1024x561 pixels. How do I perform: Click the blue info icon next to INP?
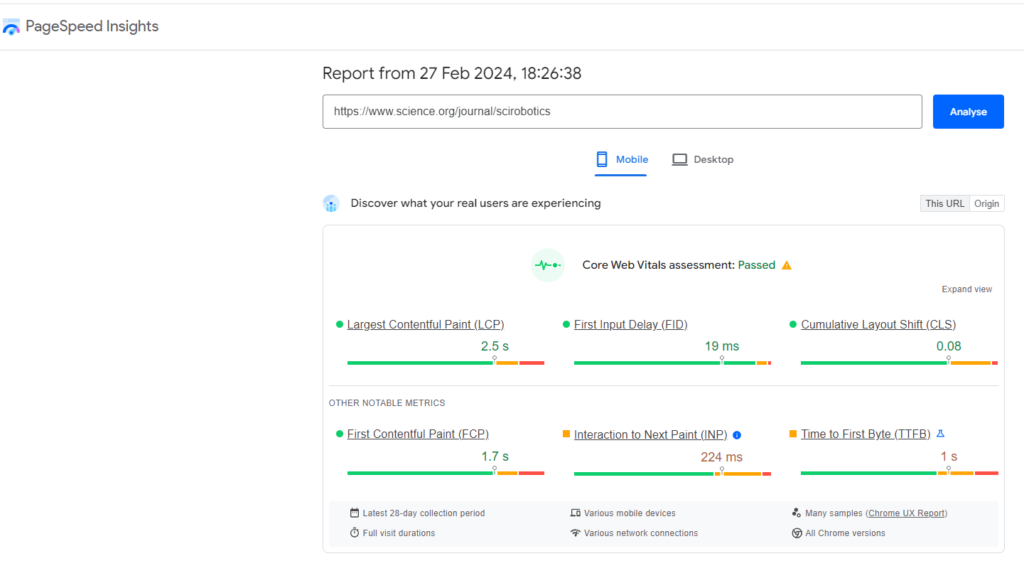(737, 435)
